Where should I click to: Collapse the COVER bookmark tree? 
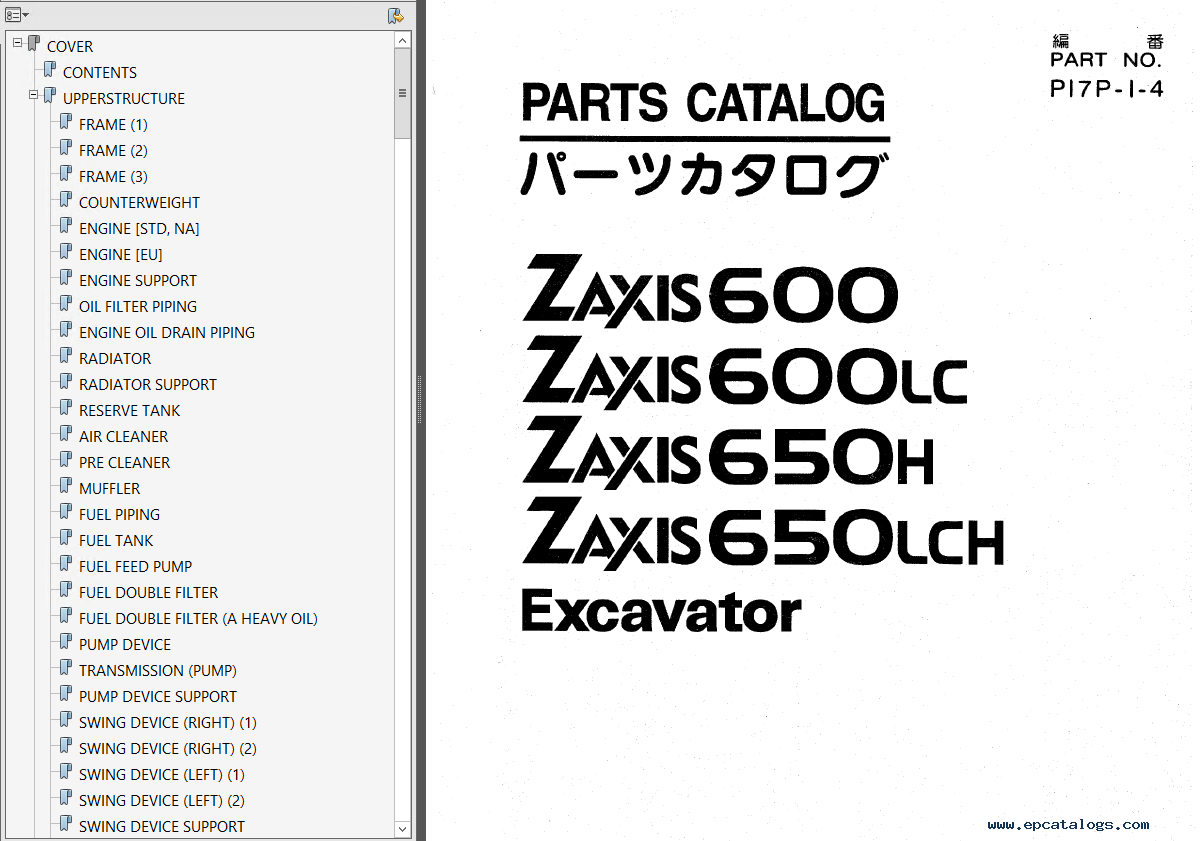pyautogui.click(x=18, y=43)
